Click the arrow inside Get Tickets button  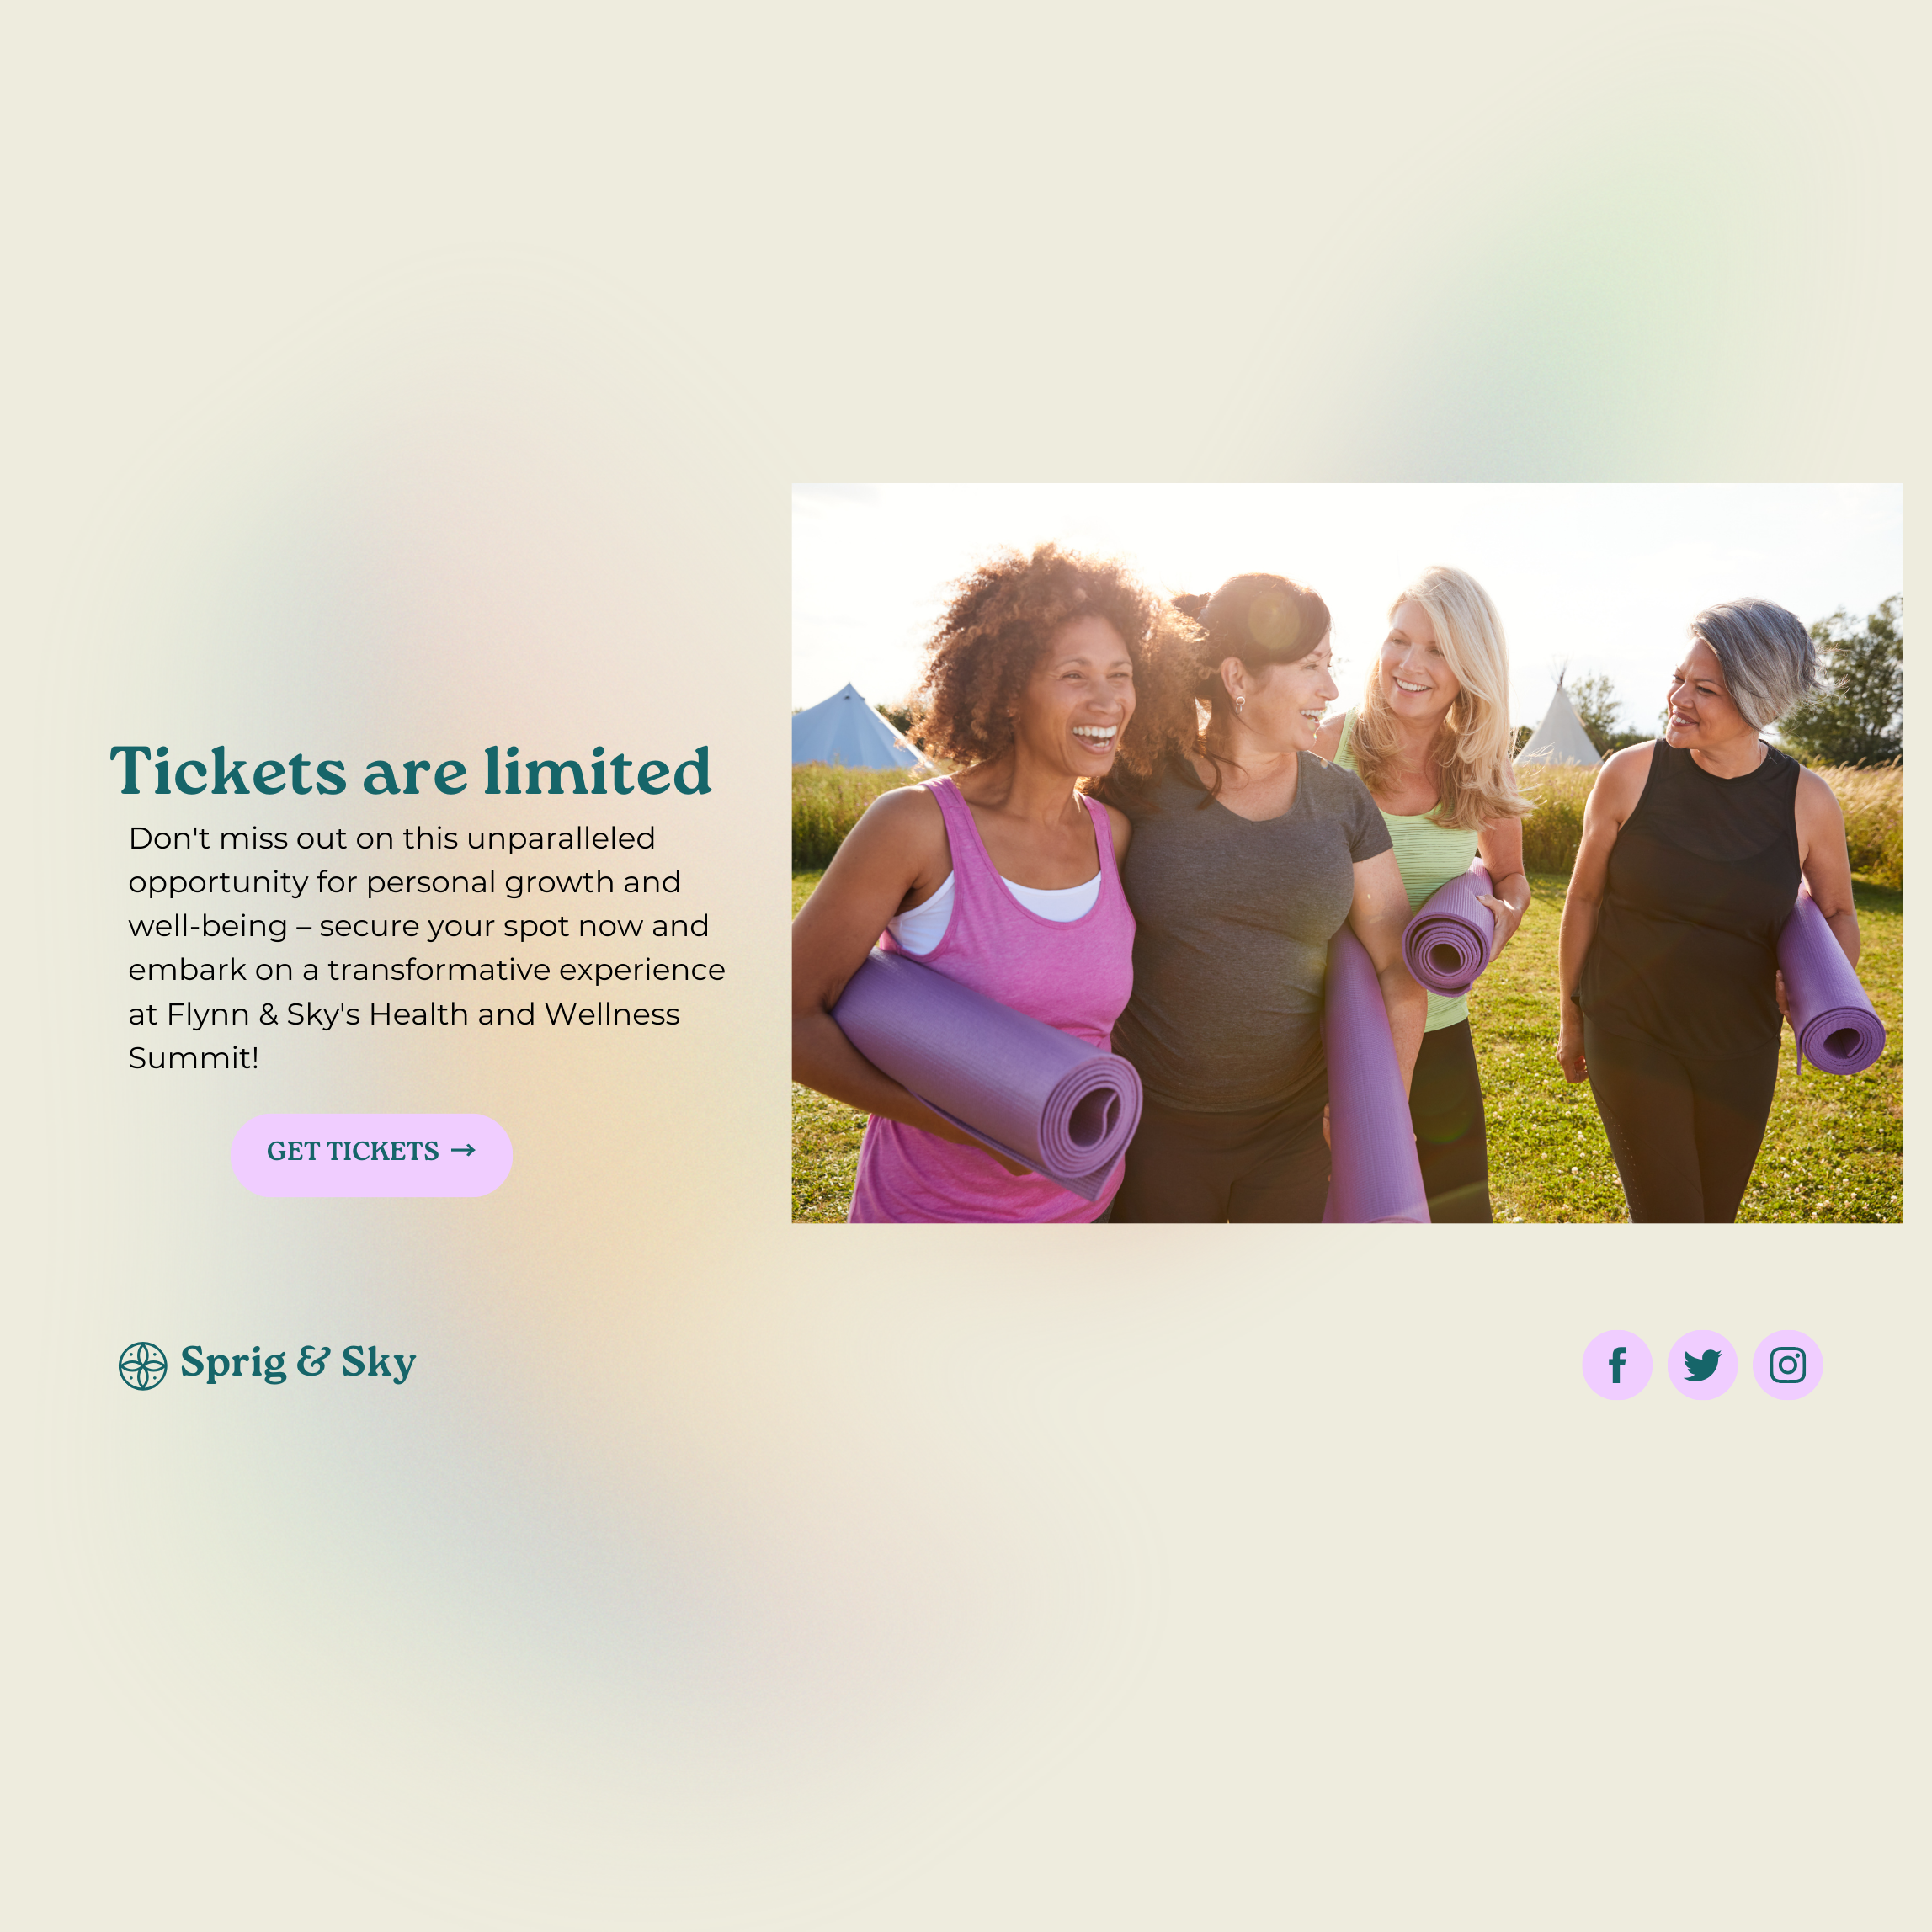pos(463,1150)
